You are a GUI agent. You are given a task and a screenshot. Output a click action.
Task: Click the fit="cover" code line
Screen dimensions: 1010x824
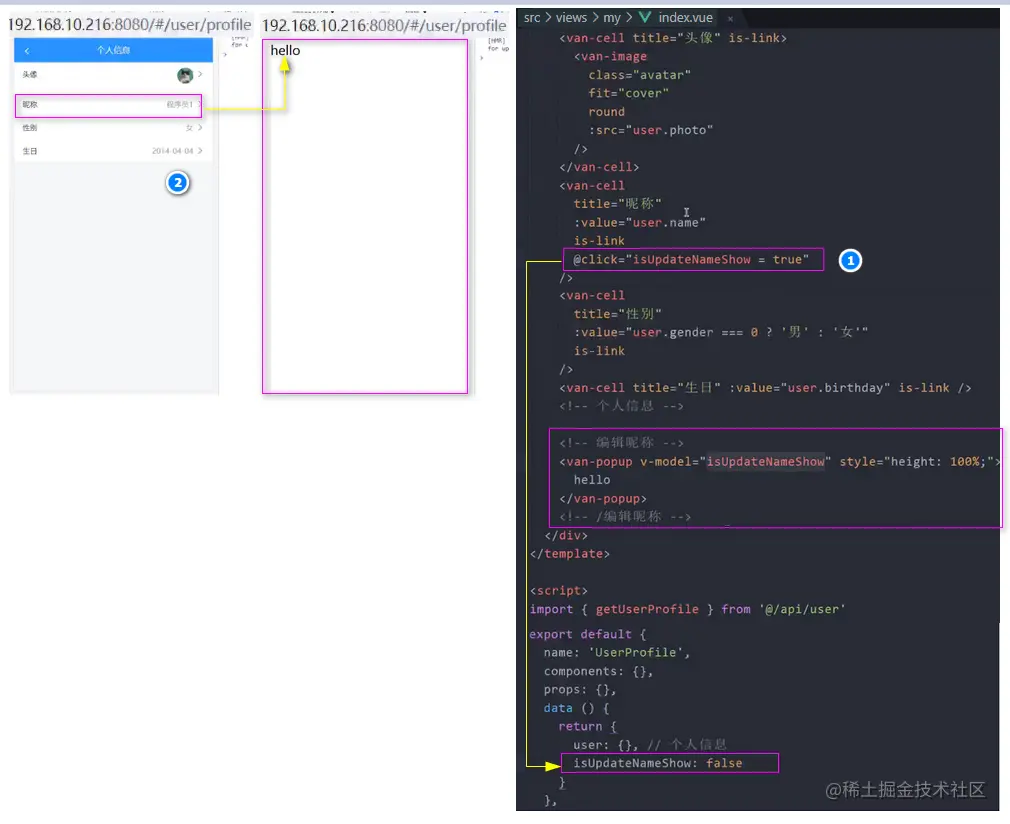(628, 93)
